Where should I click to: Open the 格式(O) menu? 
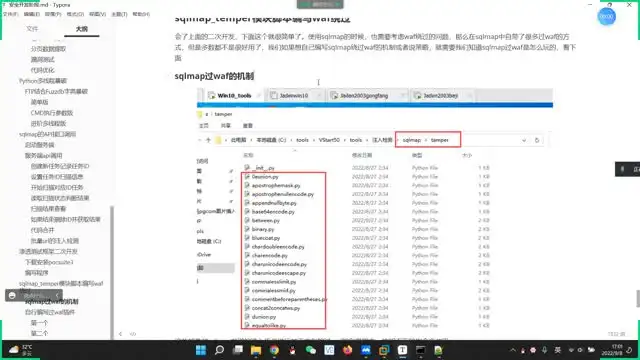pyautogui.click(x=75, y=14)
